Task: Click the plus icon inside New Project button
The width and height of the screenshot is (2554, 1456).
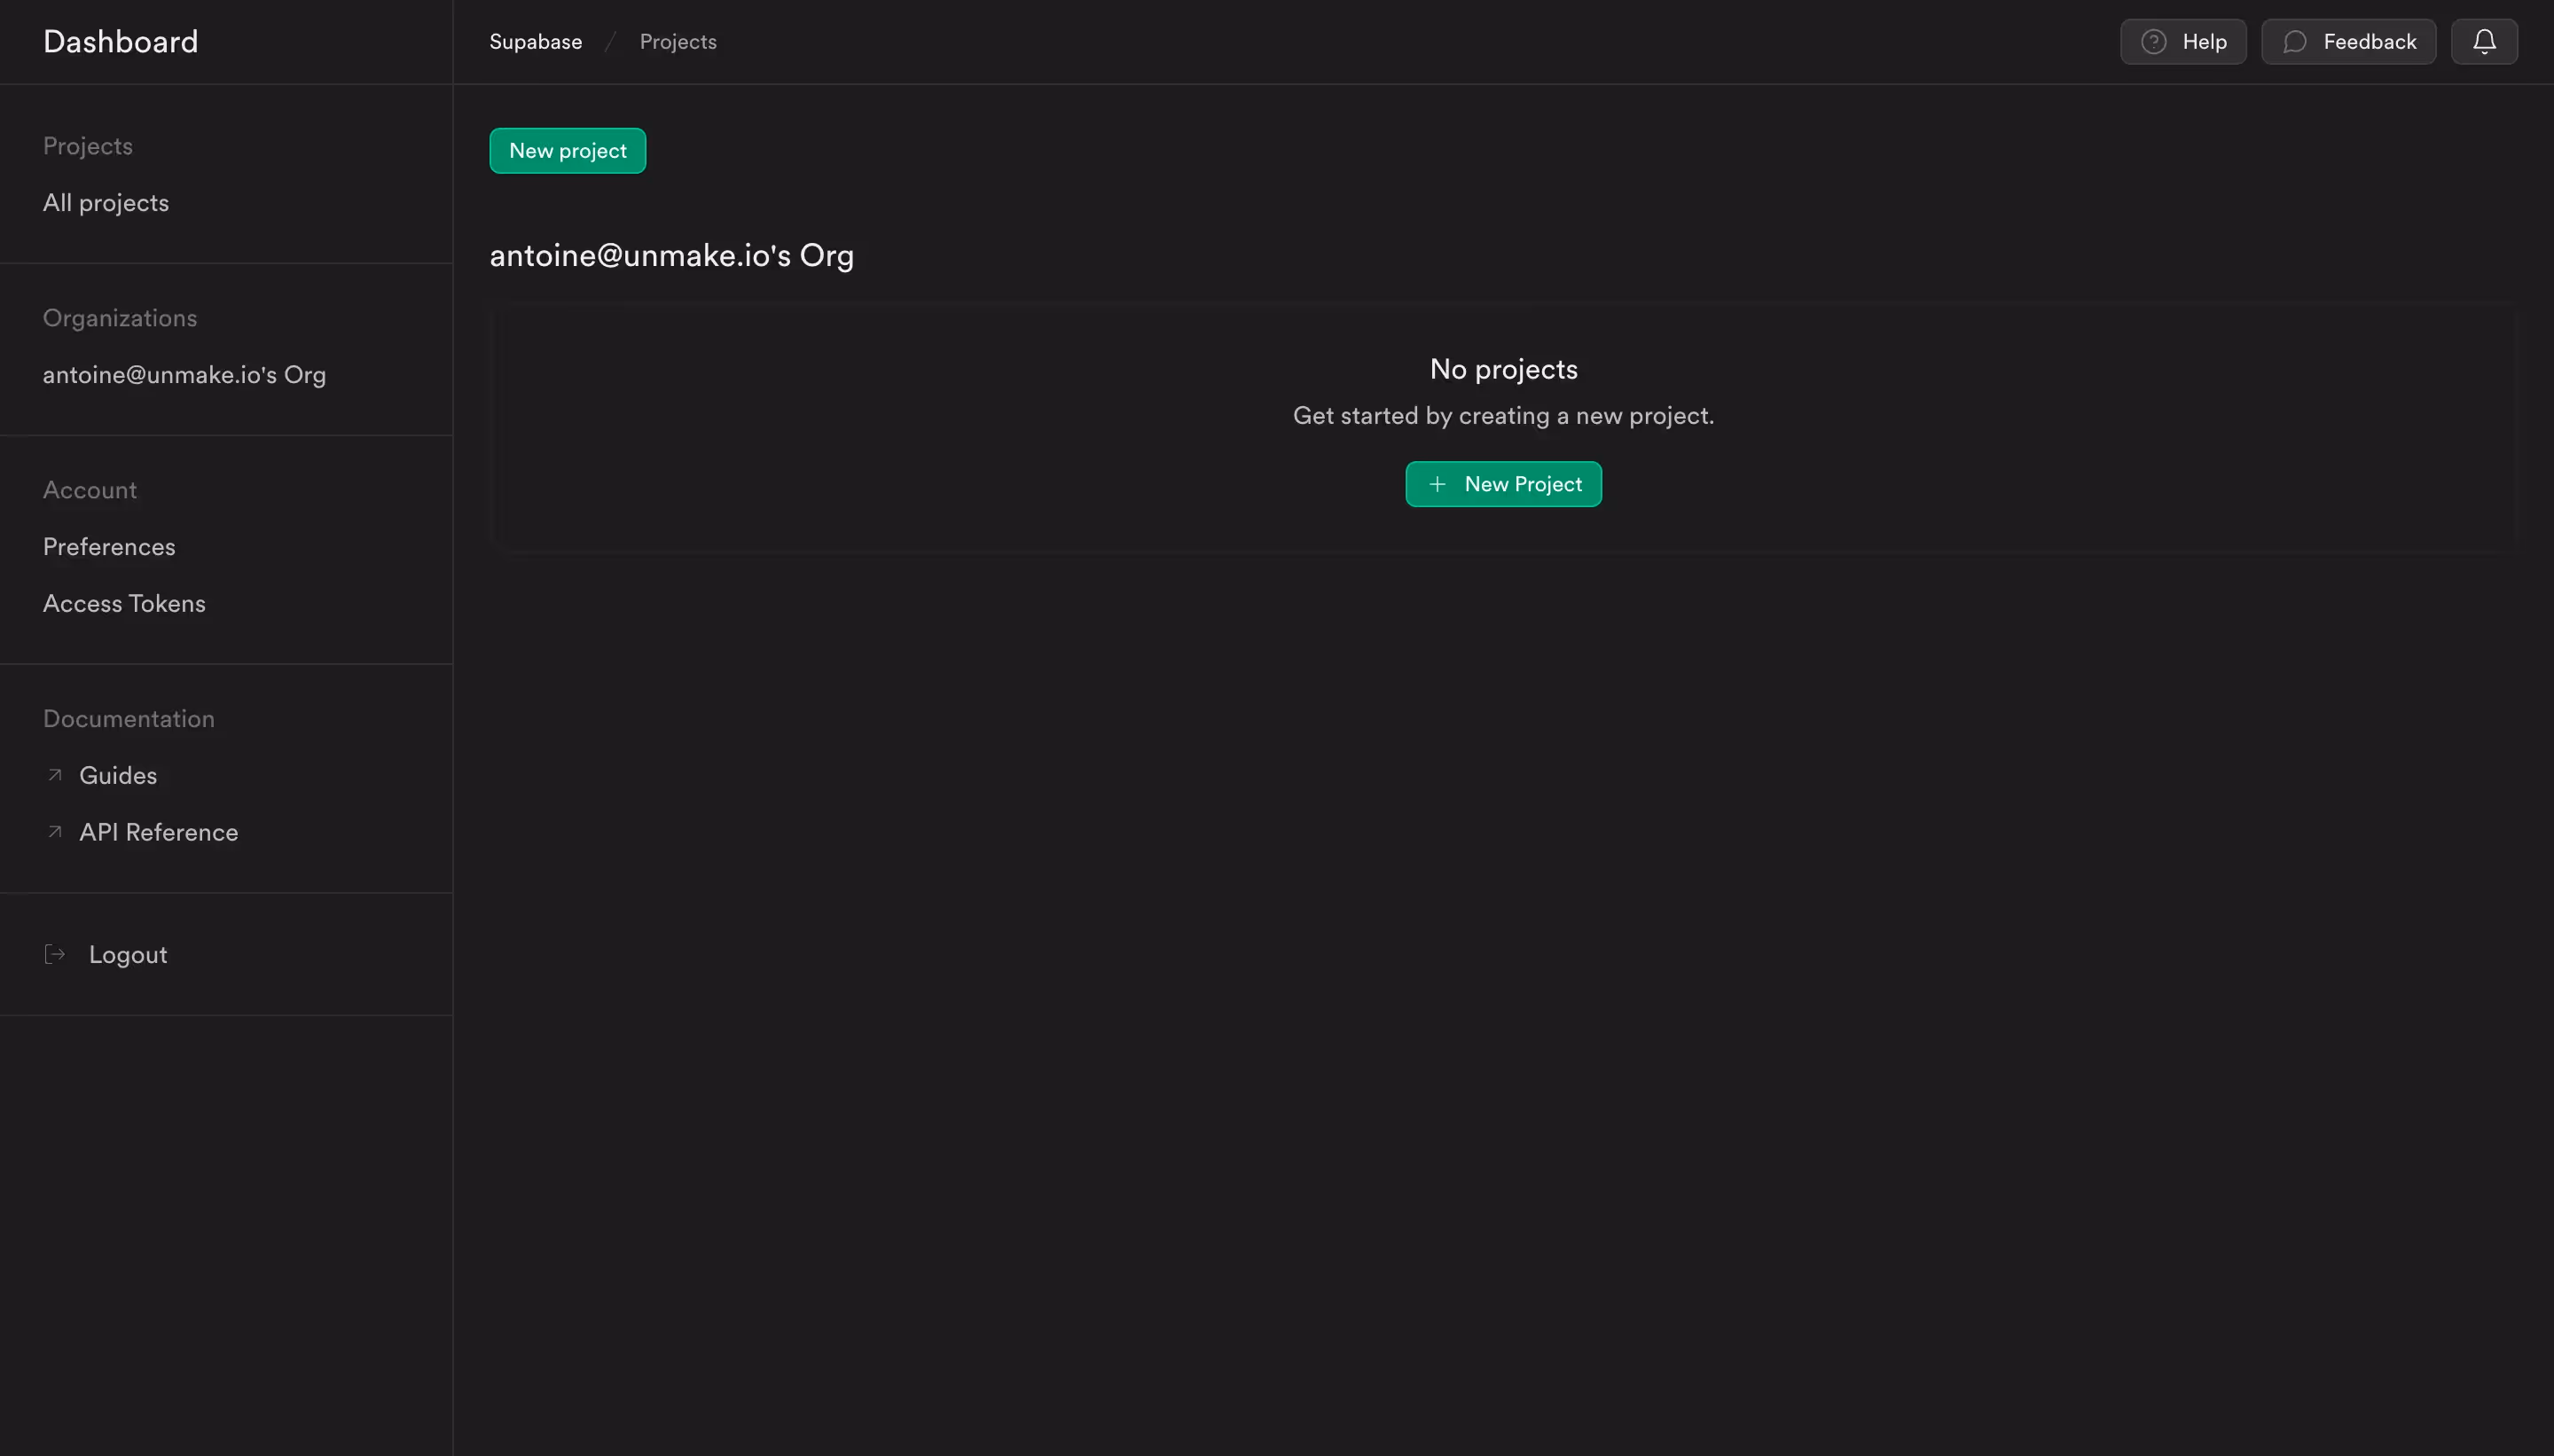Action: [x=1437, y=484]
